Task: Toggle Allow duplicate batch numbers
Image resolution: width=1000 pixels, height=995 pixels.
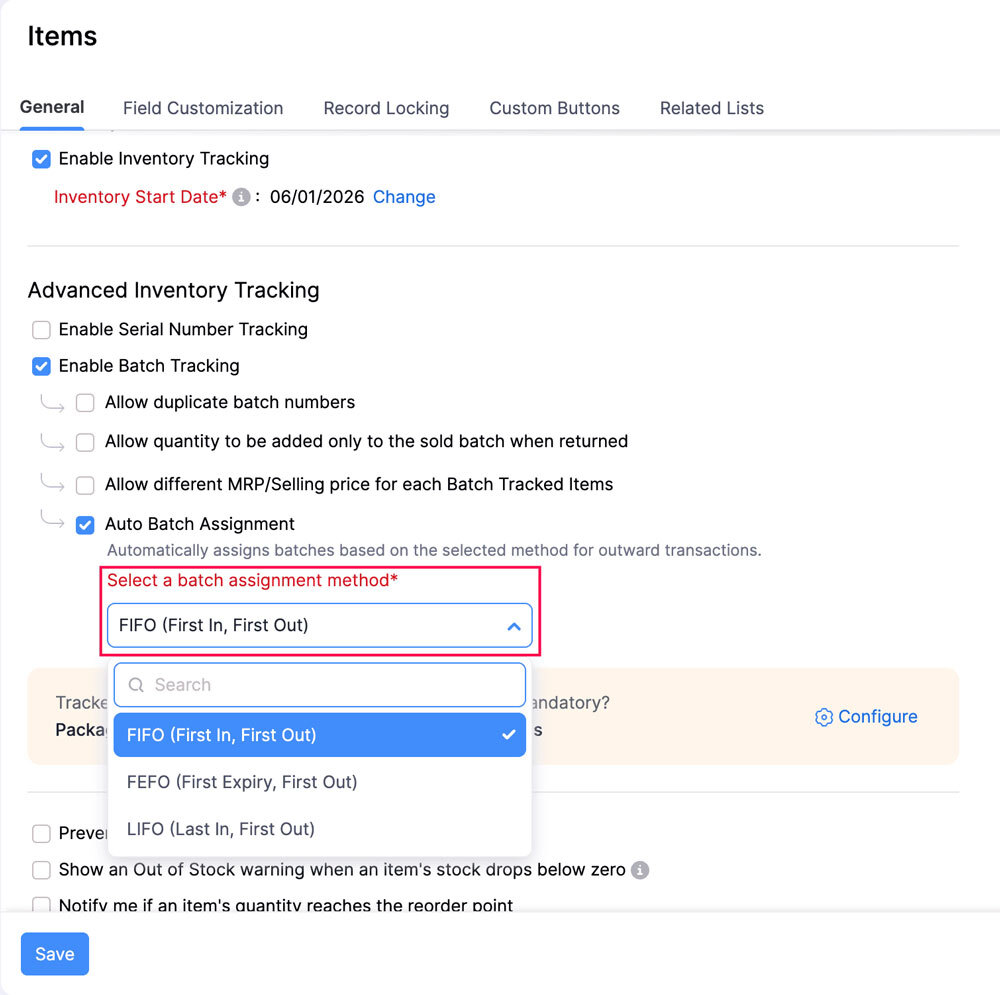Action: click(85, 403)
